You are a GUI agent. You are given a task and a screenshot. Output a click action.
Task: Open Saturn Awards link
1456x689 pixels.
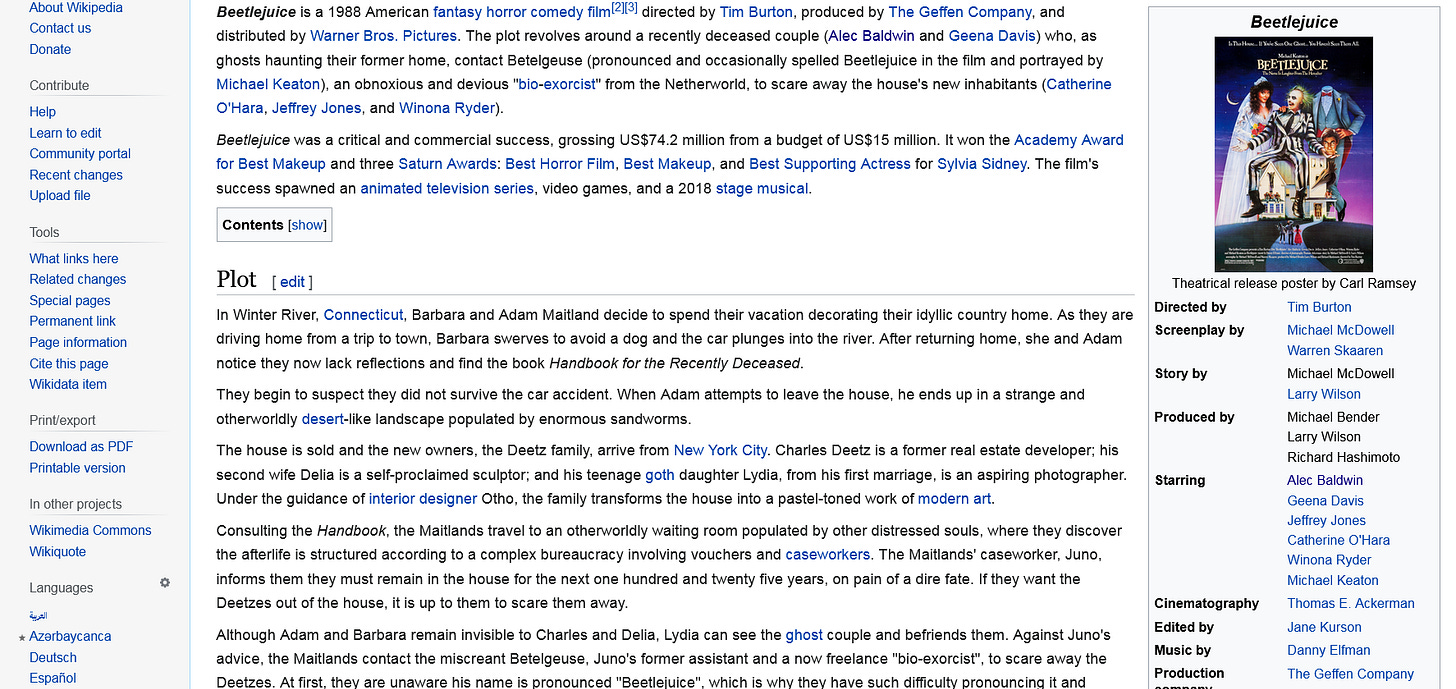click(447, 165)
